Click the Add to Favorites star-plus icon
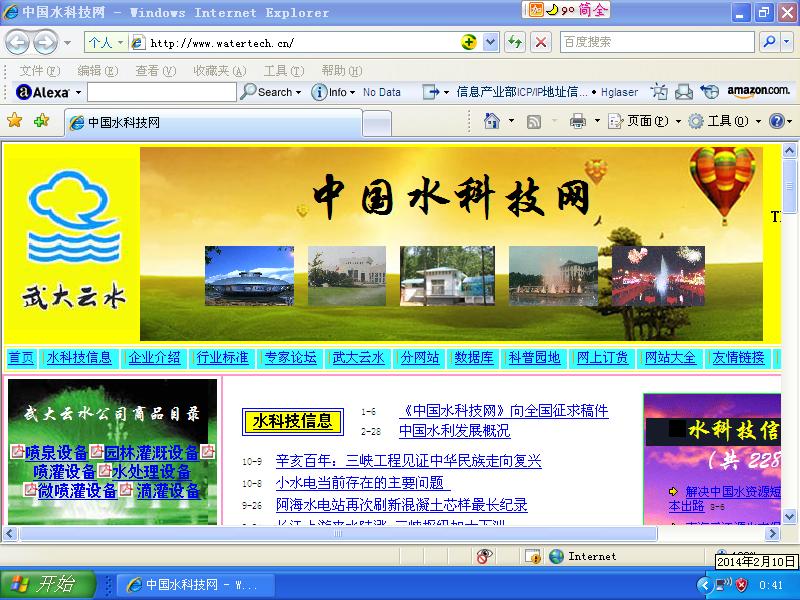This screenshot has width=800, height=600. click(41, 121)
